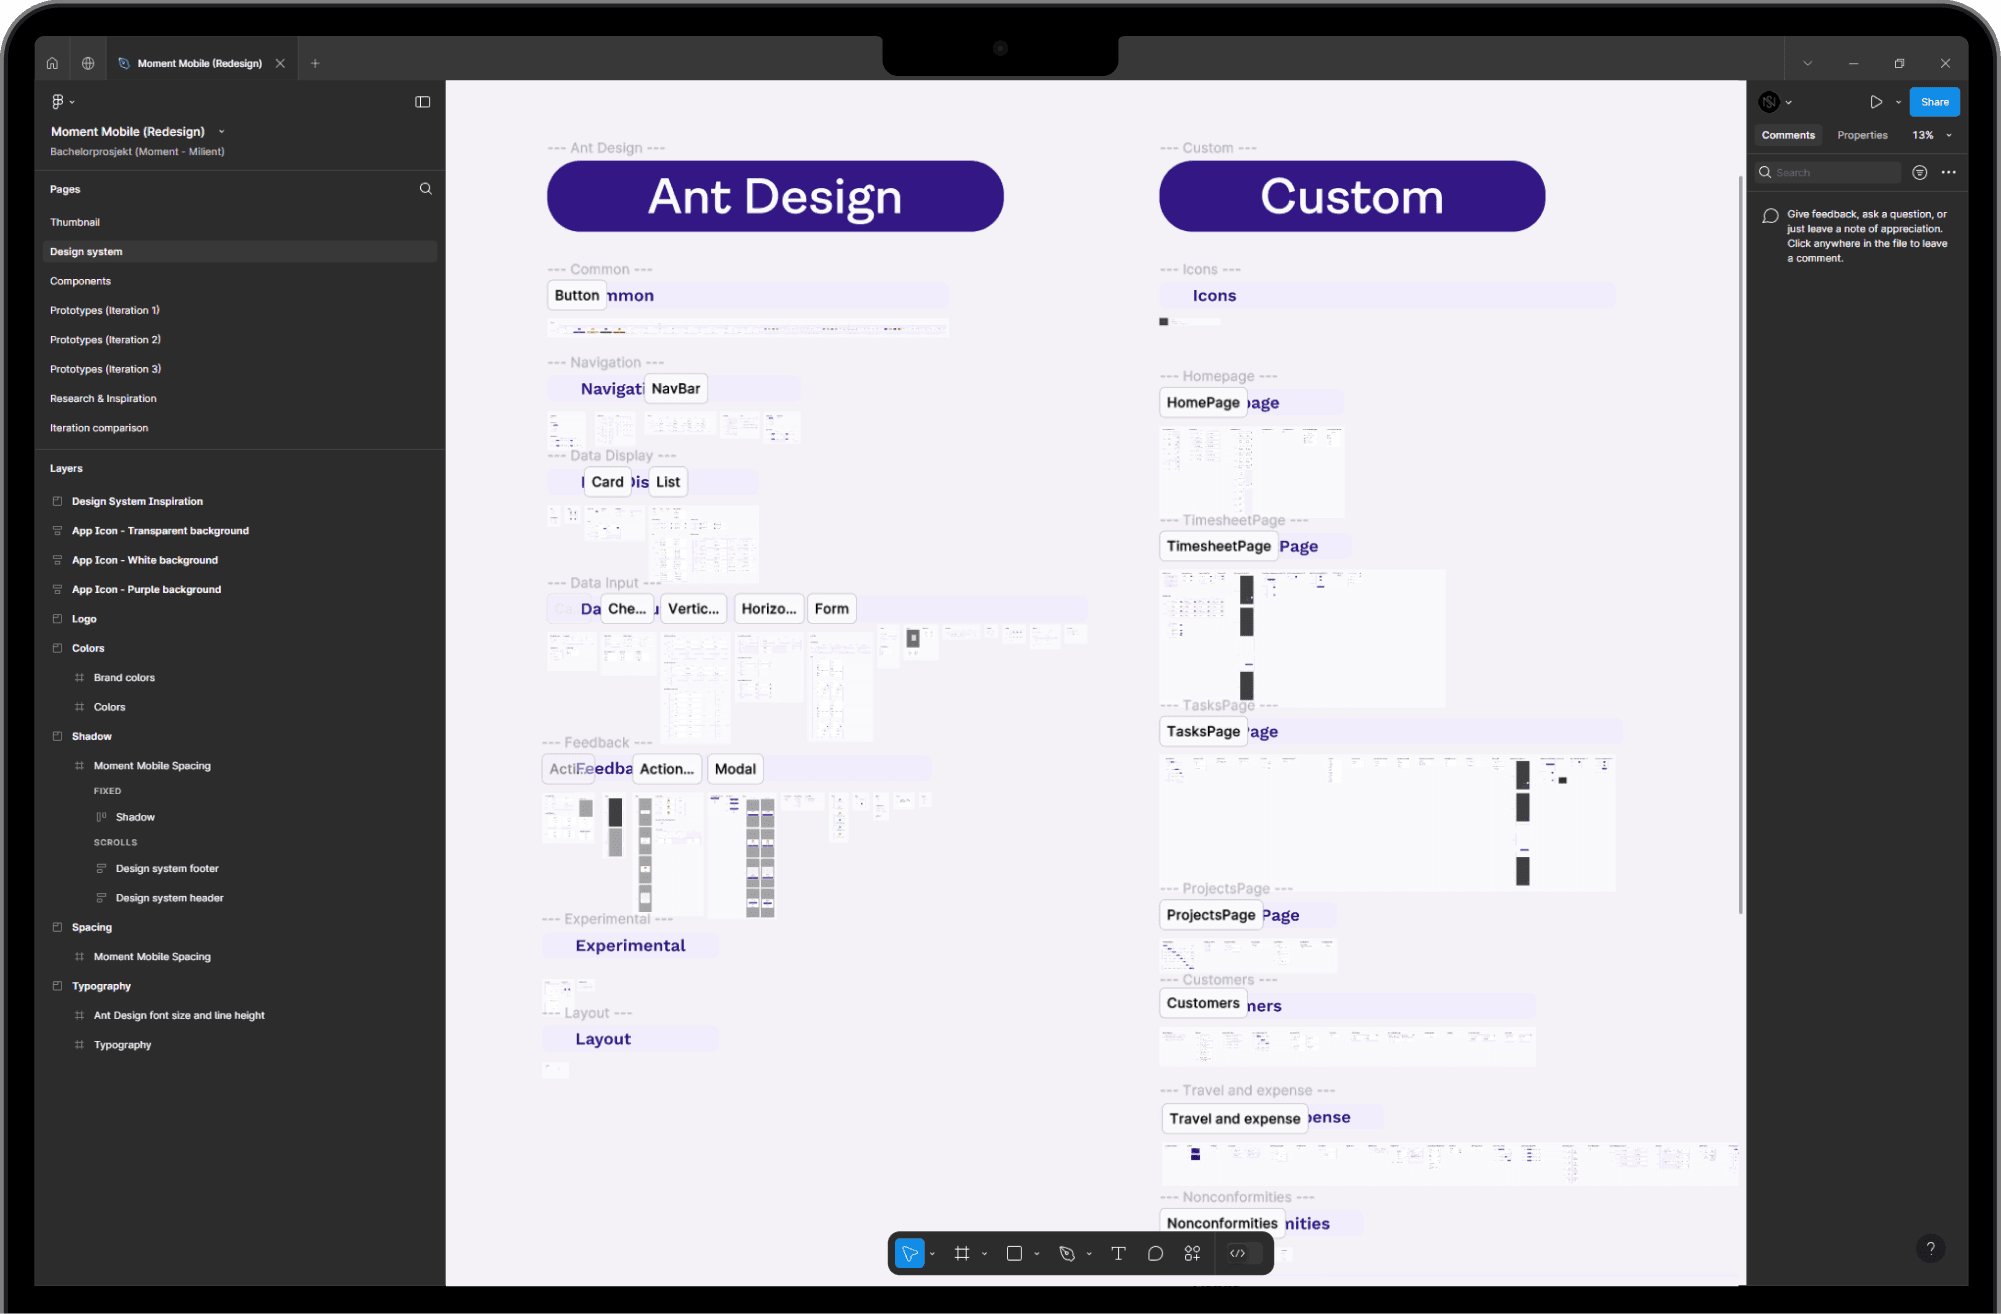Activate the Comment tool in toolbar

point(1155,1253)
